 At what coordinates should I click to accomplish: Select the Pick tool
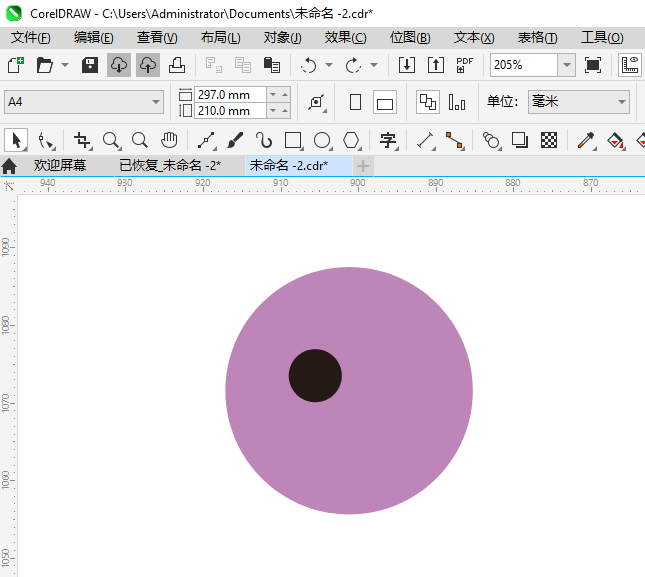coord(16,140)
